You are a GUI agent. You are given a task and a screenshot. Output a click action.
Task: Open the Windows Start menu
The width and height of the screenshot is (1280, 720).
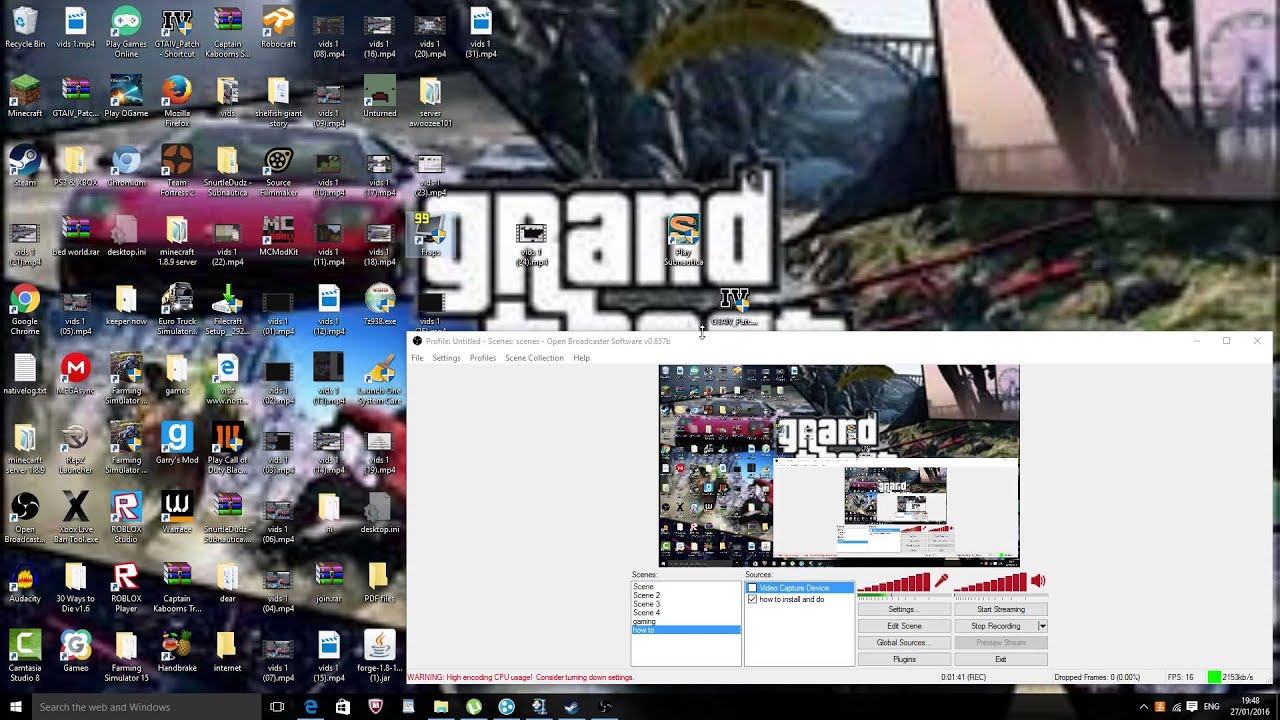point(15,707)
